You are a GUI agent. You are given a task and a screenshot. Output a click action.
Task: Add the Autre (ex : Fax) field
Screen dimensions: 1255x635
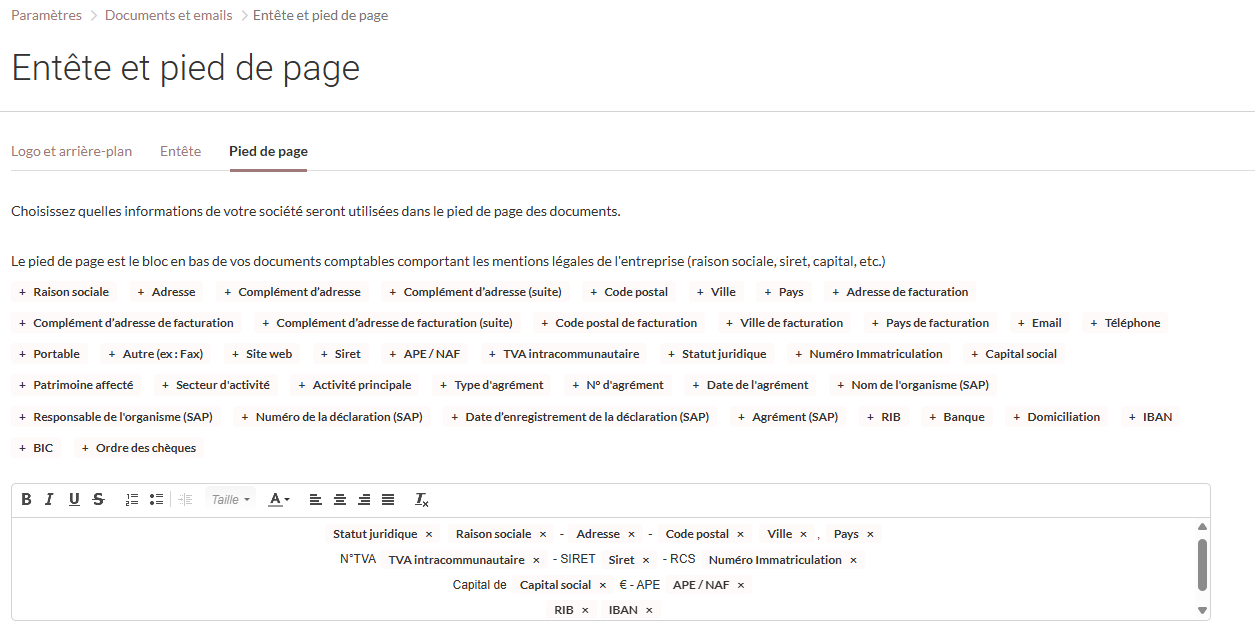155,354
